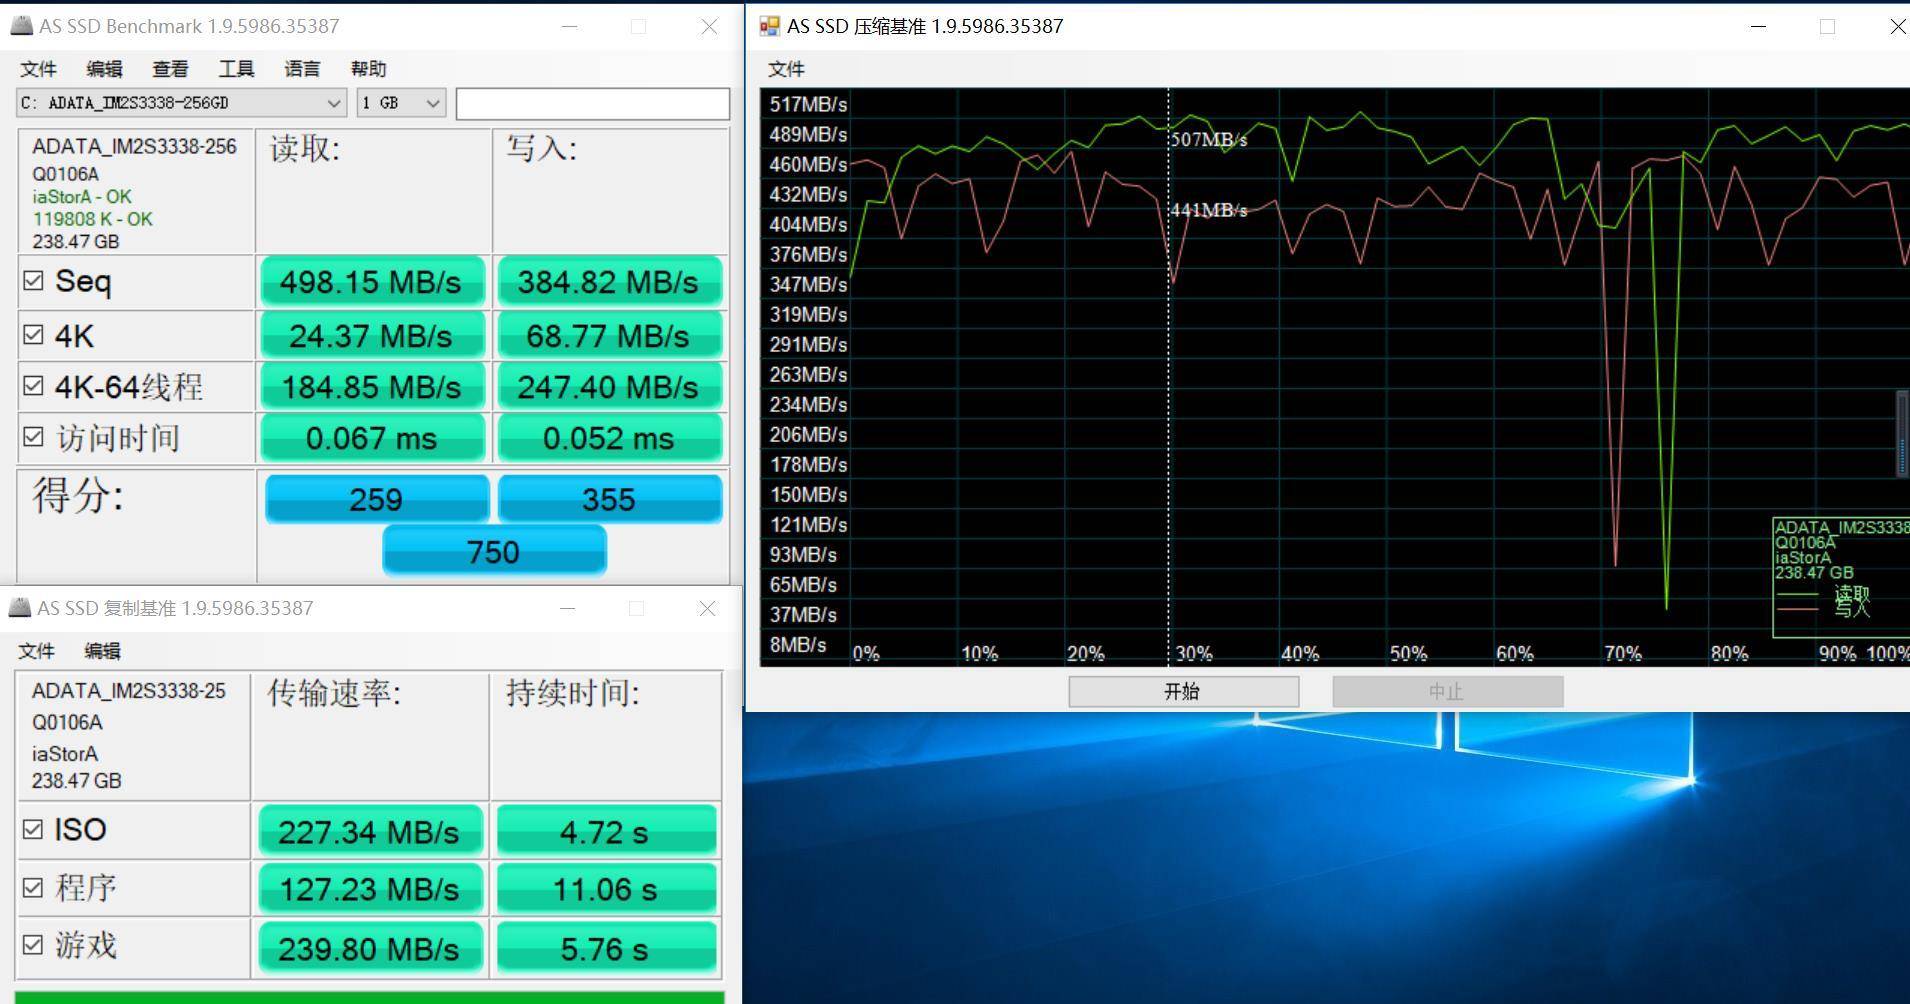Image resolution: width=1910 pixels, height=1004 pixels.
Task: Uncheck the 游戏 copy test checkbox
Action: tap(33, 945)
